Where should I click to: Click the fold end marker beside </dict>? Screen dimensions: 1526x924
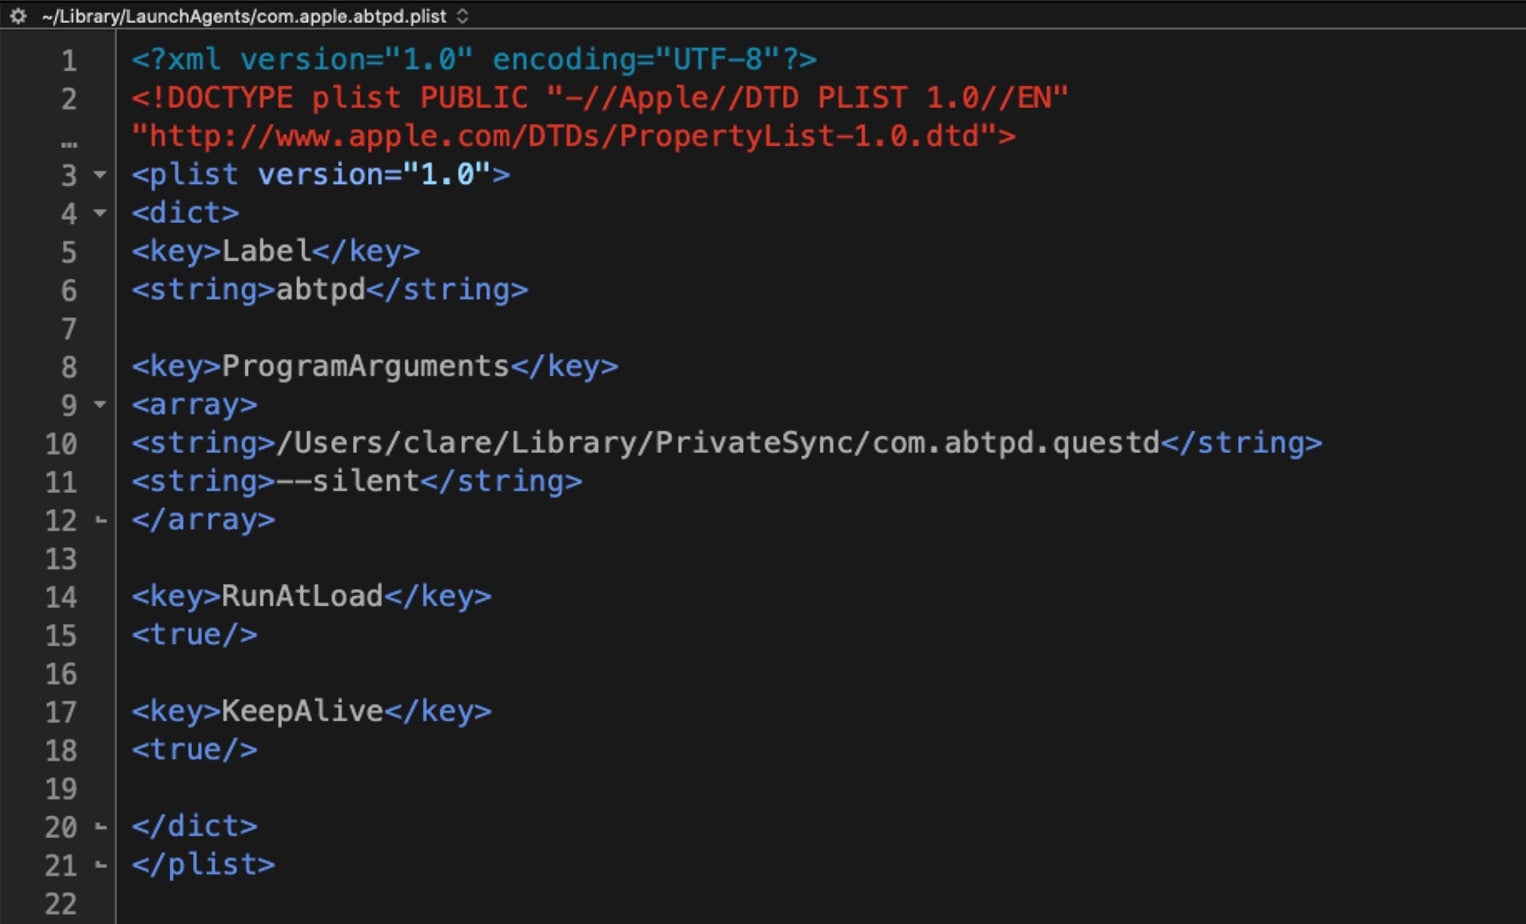click(100, 827)
